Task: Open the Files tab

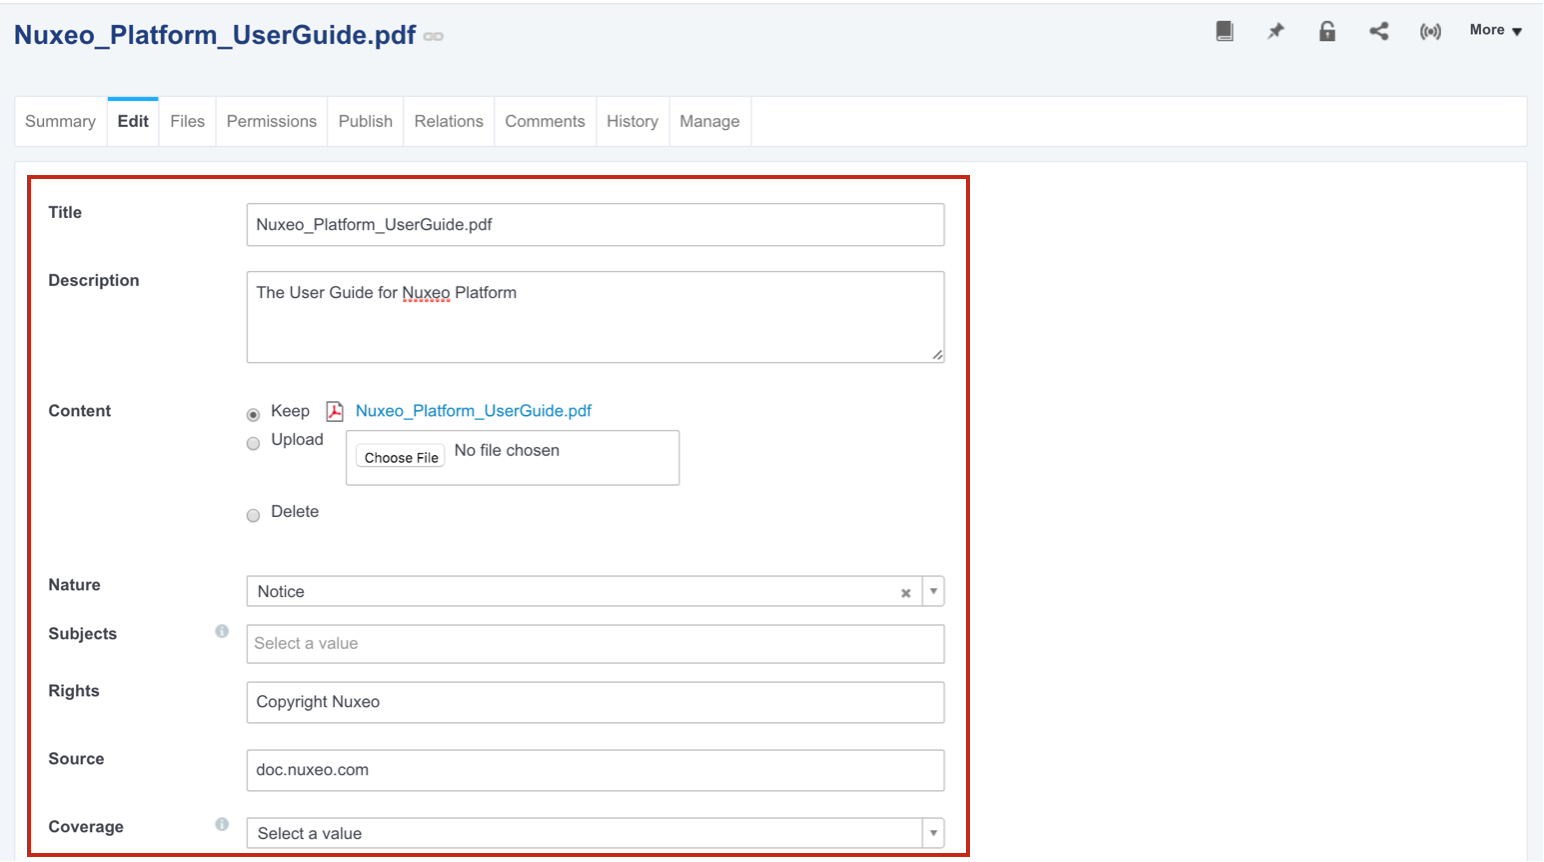Action: tap(187, 121)
